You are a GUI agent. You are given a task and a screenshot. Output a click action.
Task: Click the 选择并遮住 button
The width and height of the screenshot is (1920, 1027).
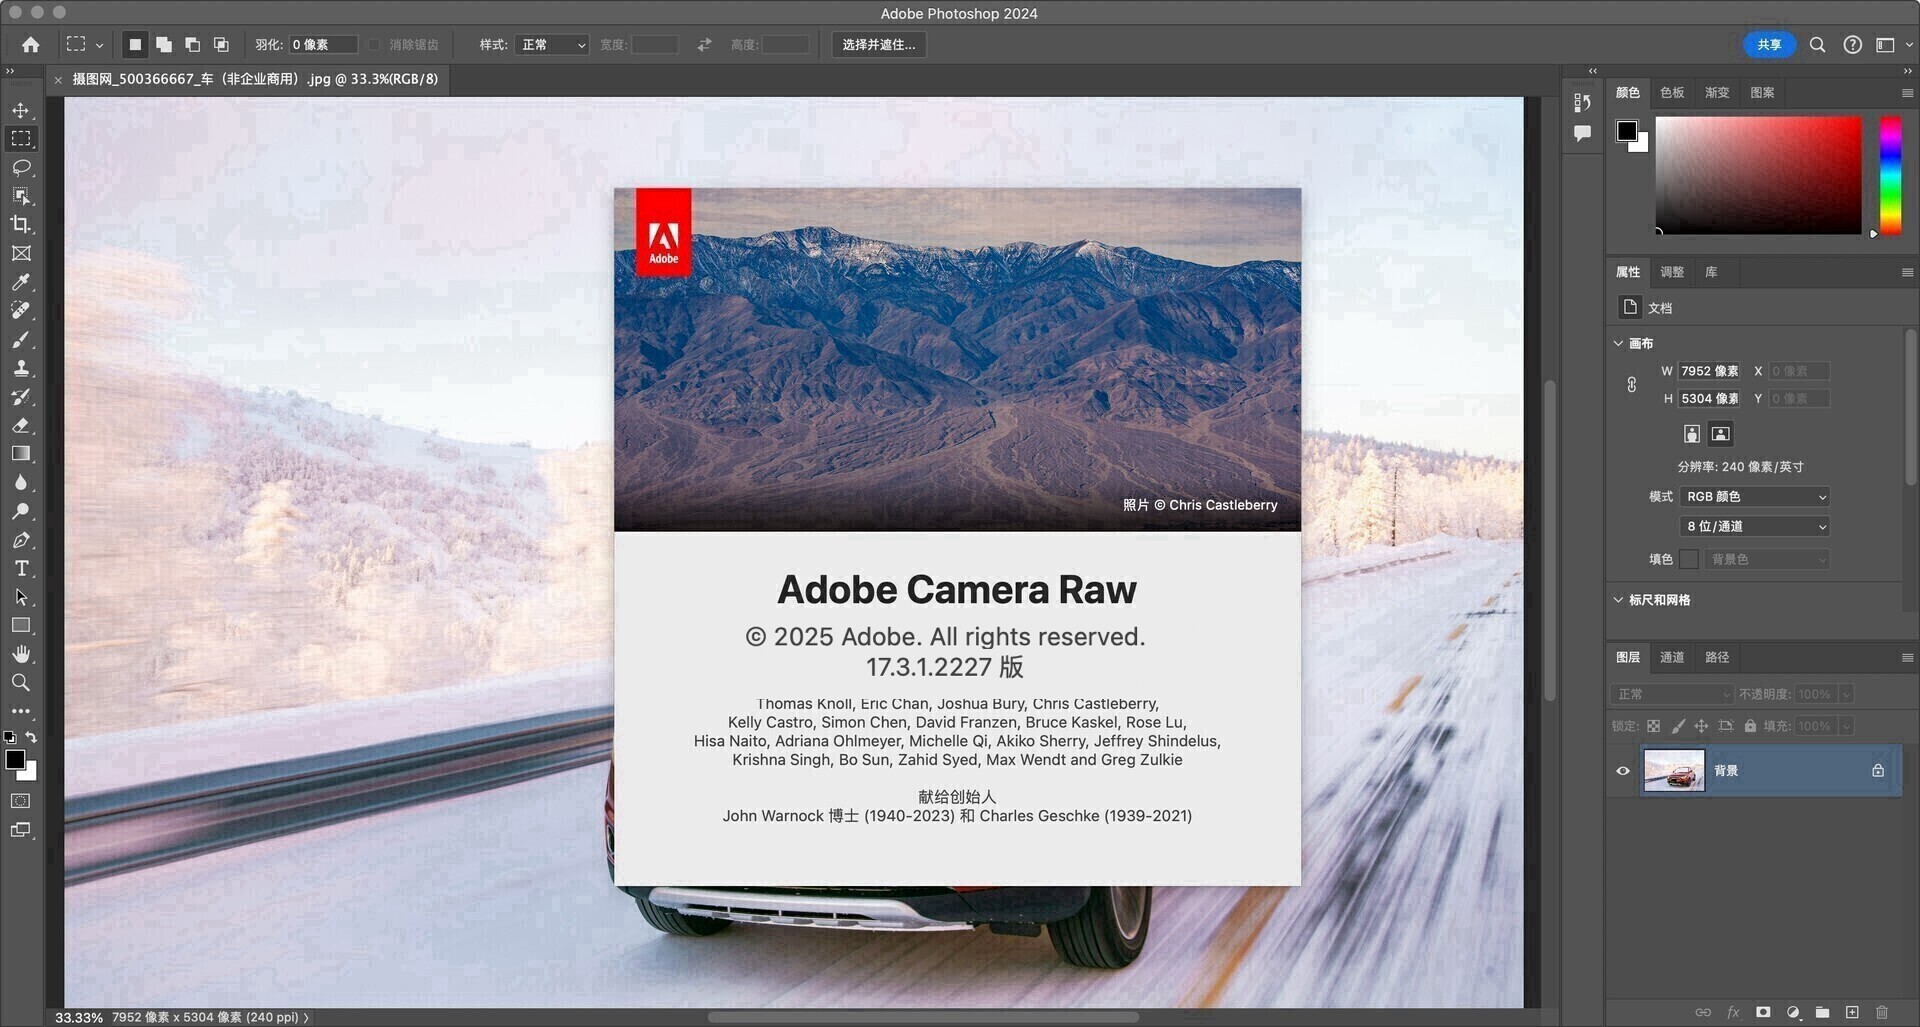point(878,44)
